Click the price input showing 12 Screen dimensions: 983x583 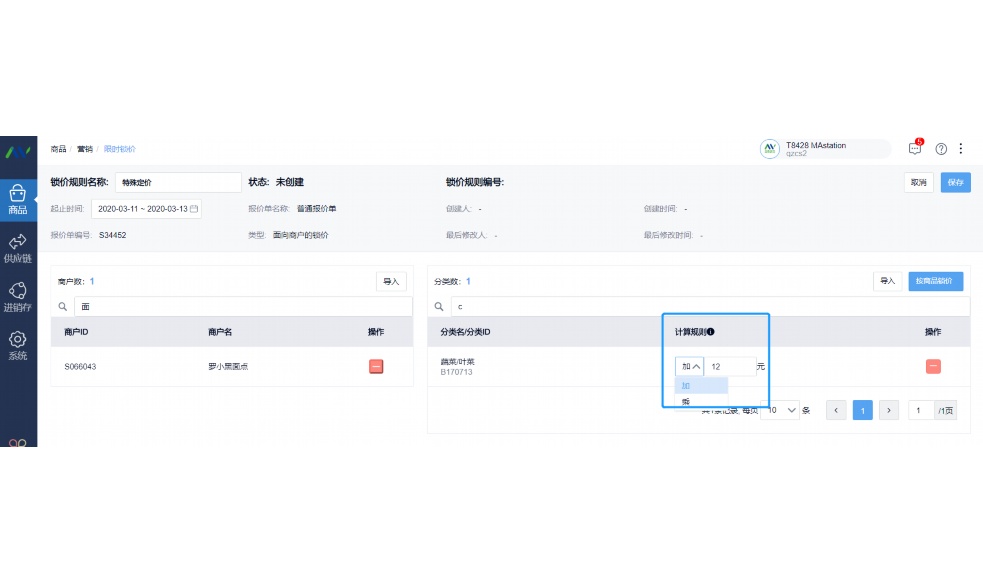click(729, 366)
